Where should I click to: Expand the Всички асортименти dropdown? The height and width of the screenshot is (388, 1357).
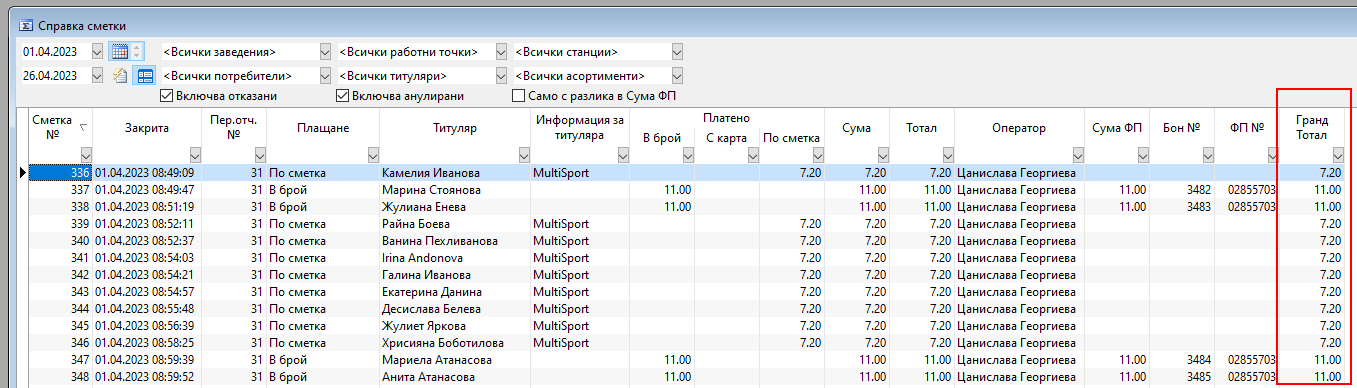pyautogui.click(x=677, y=75)
